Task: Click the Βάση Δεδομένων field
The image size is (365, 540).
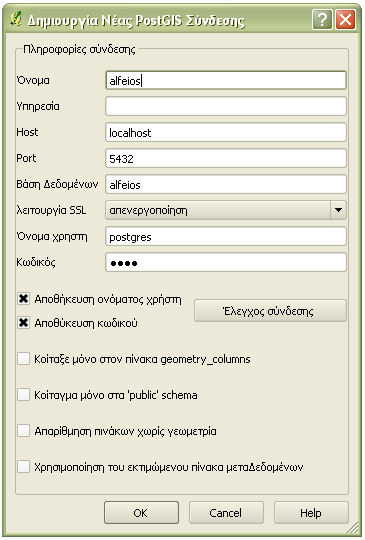Action: pyautogui.click(x=226, y=185)
